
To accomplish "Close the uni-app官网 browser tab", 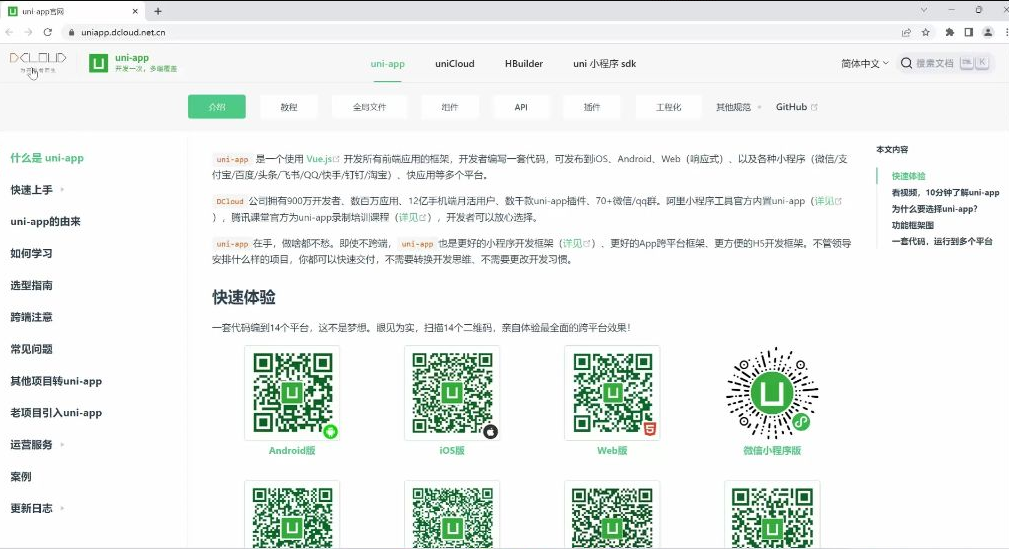I will (x=135, y=11).
